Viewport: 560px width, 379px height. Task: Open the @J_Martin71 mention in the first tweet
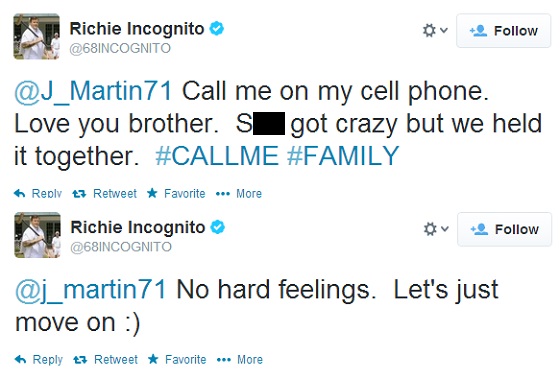point(94,91)
